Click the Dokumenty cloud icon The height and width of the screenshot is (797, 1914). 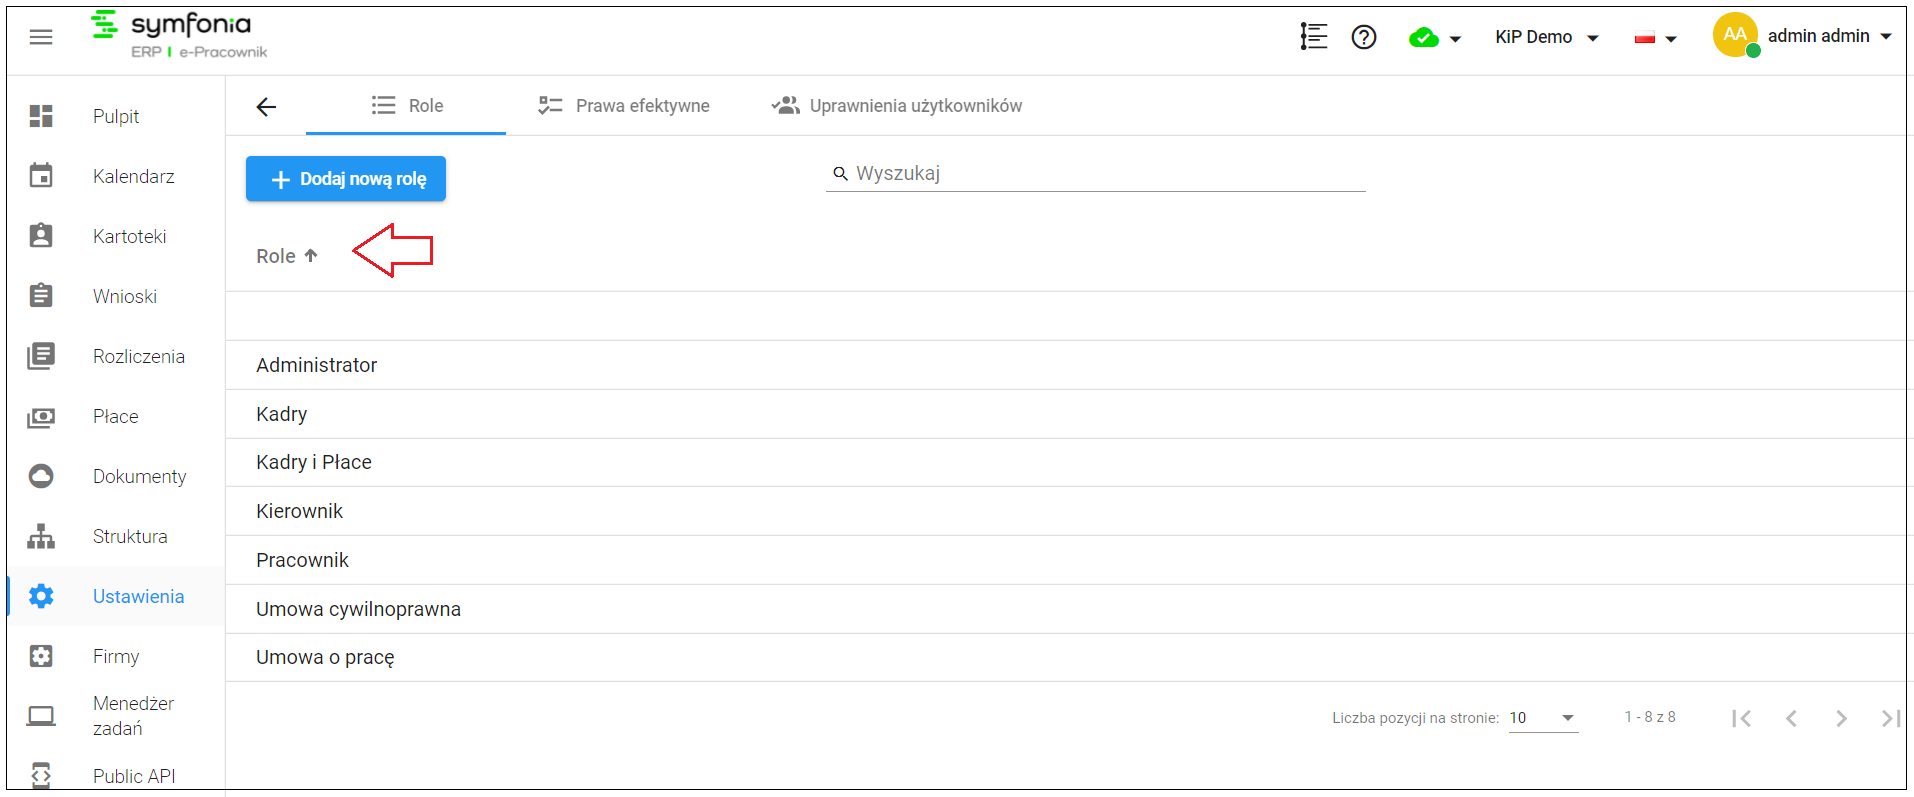coord(41,476)
